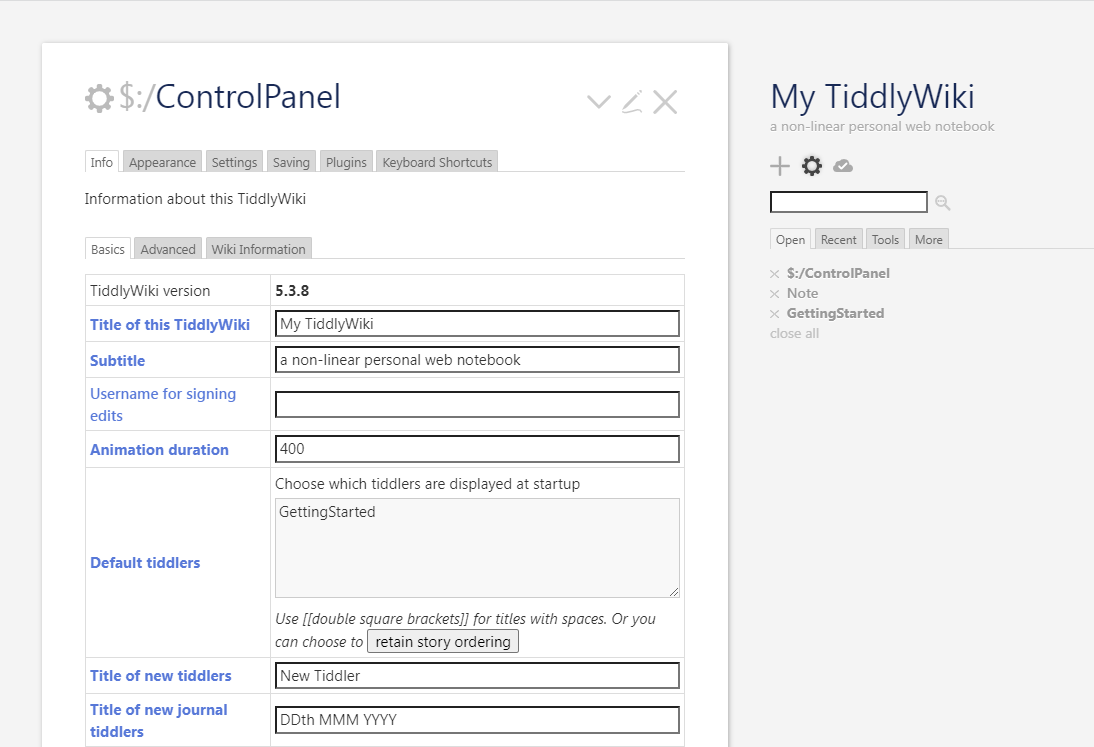Select the Wiki Information sub-tab
The width and height of the screenshot is (1094, 747).
pos(258,249)
